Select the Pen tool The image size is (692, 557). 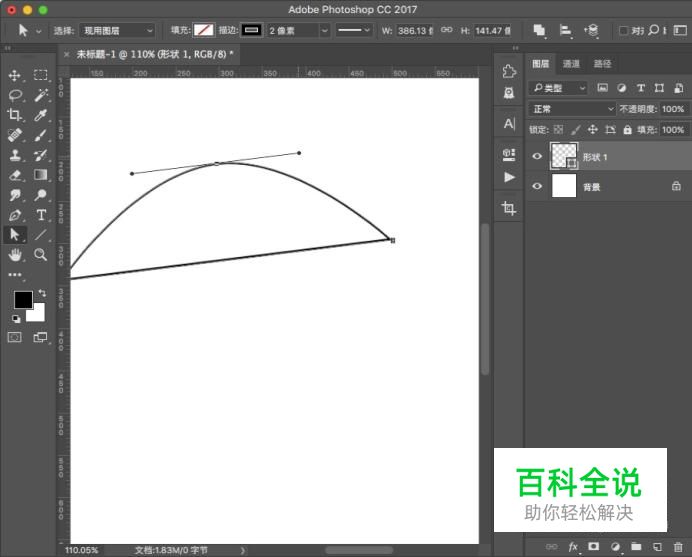[15, 215]
